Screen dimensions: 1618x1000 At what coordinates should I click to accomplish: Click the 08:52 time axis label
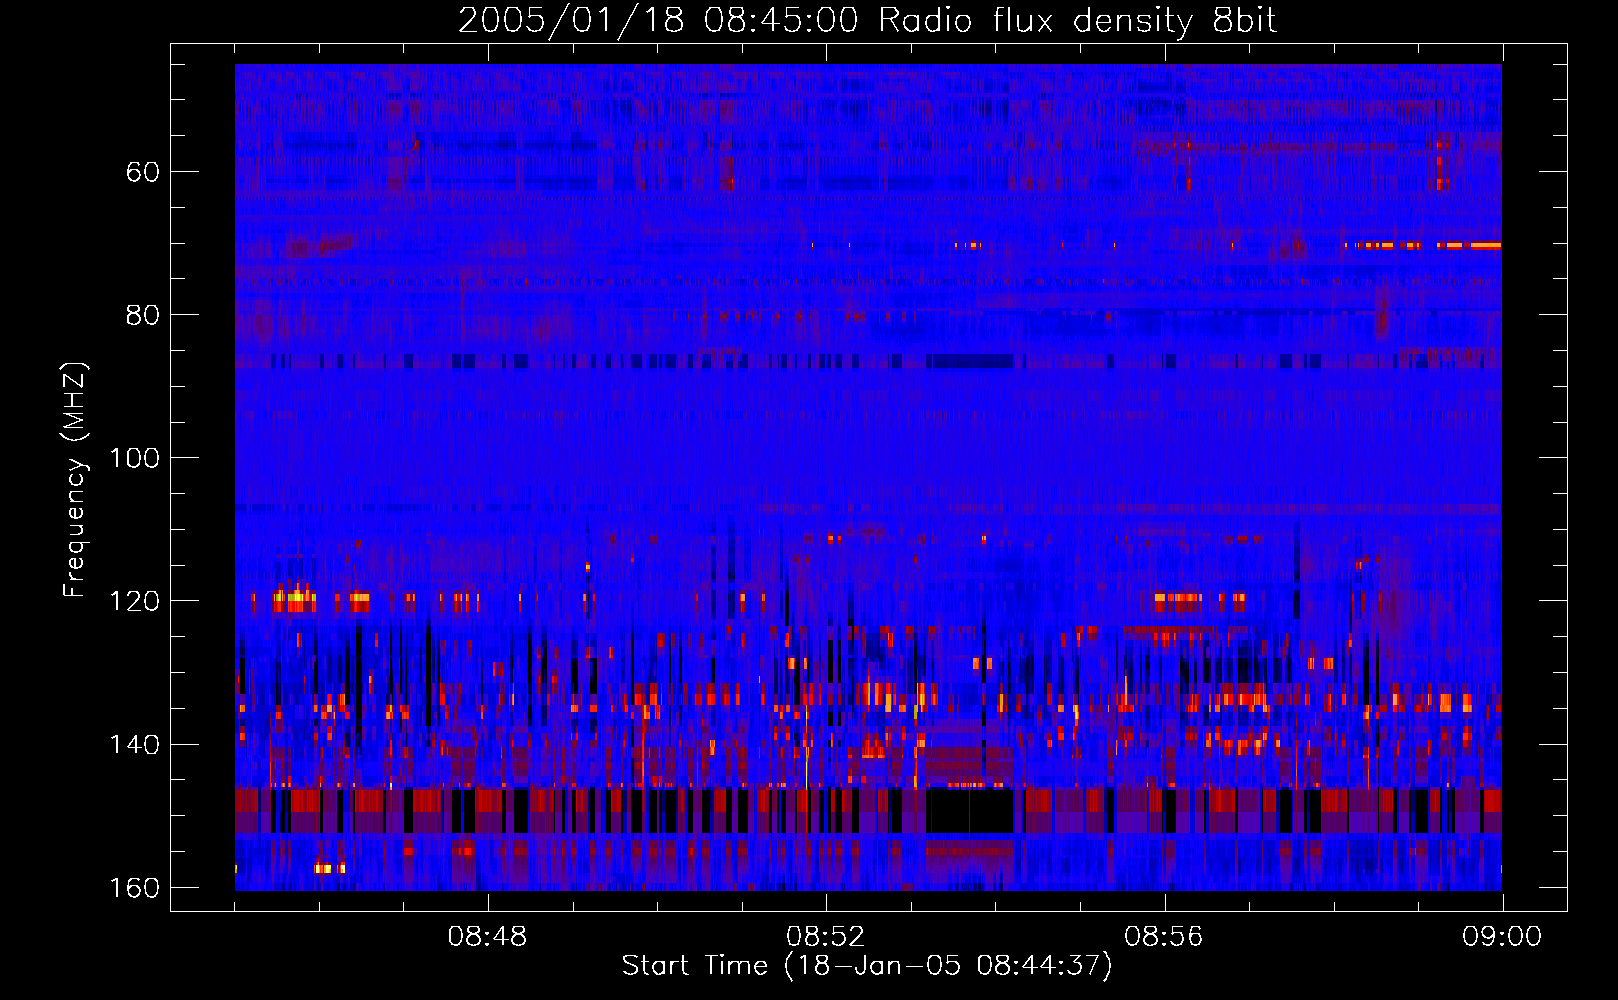(x=825, y=937)
